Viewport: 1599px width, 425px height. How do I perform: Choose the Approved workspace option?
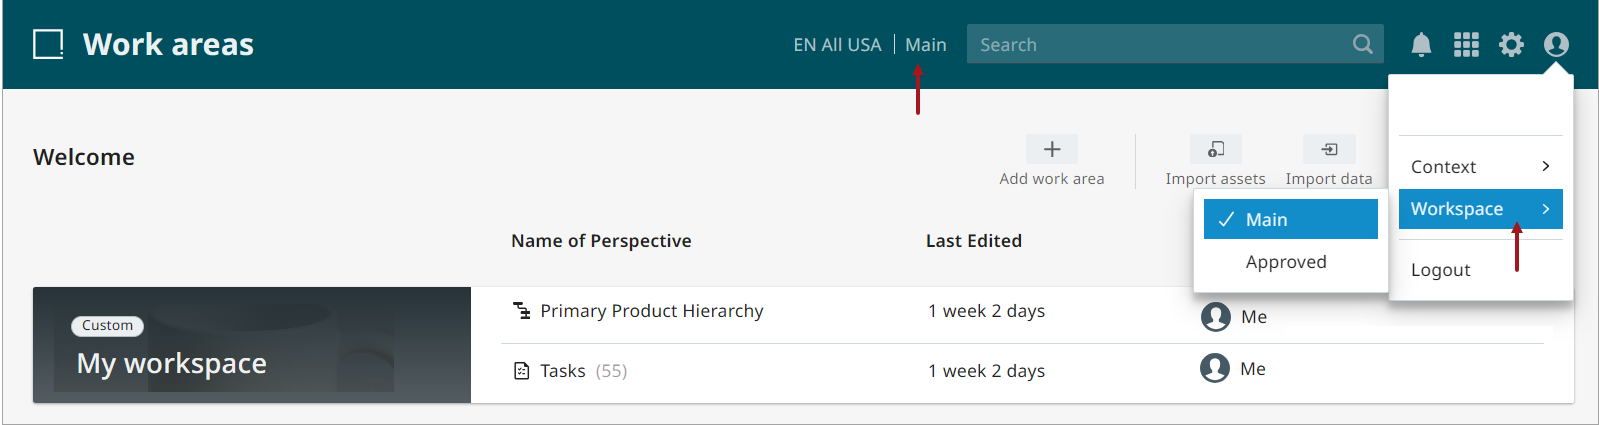[x=1286, y=262]
